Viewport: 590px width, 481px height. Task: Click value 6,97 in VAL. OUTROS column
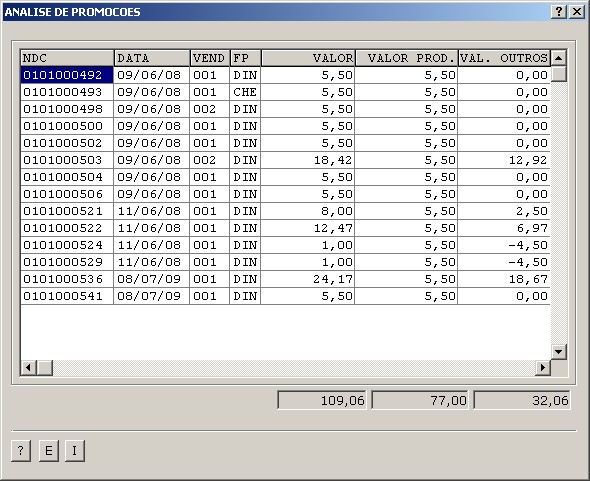pos(504,228)
